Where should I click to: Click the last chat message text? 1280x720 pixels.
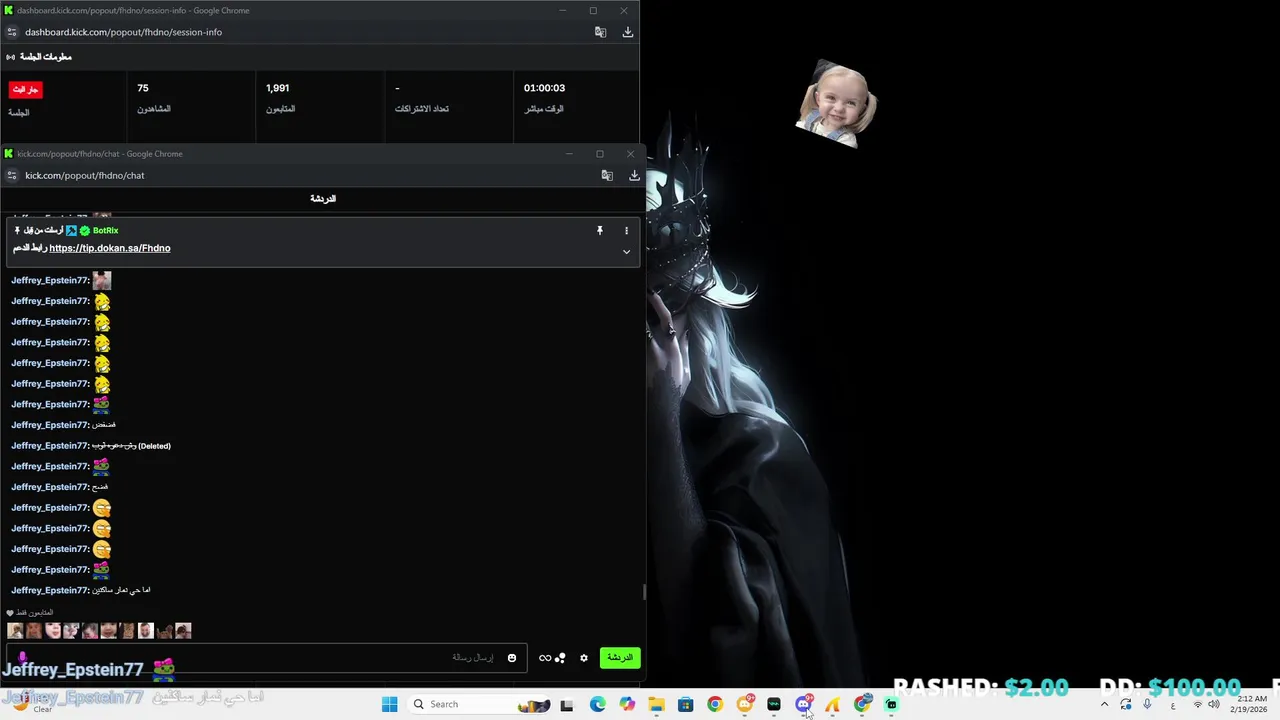point(121,590)
